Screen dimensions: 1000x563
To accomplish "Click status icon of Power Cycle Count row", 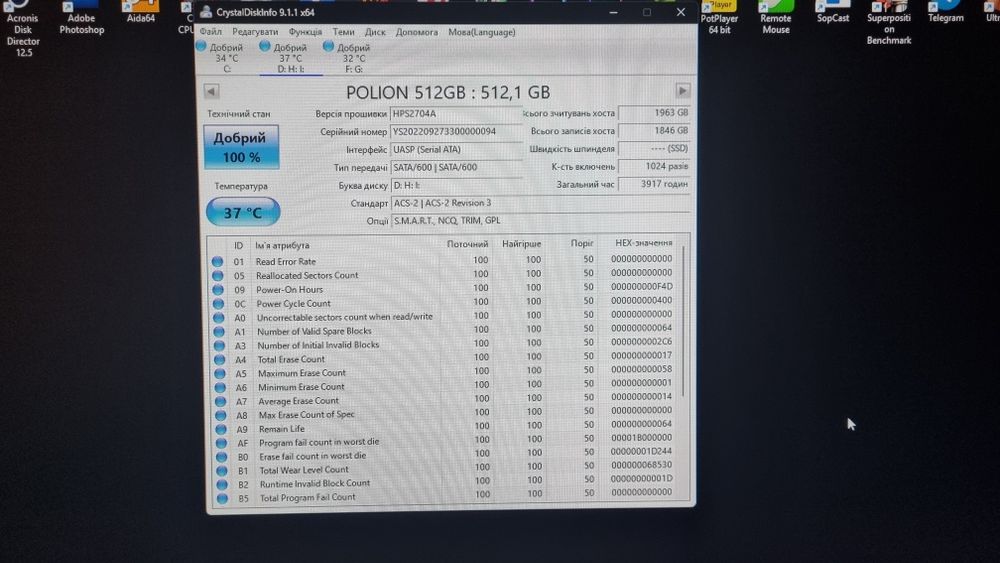I will point(218,303).
